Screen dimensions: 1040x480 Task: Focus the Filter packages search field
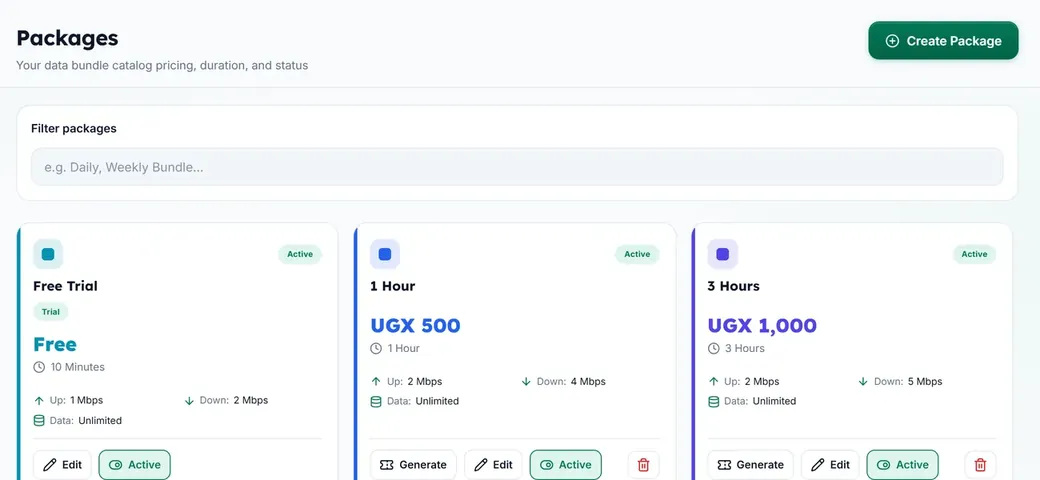click(x=517, y=167)
